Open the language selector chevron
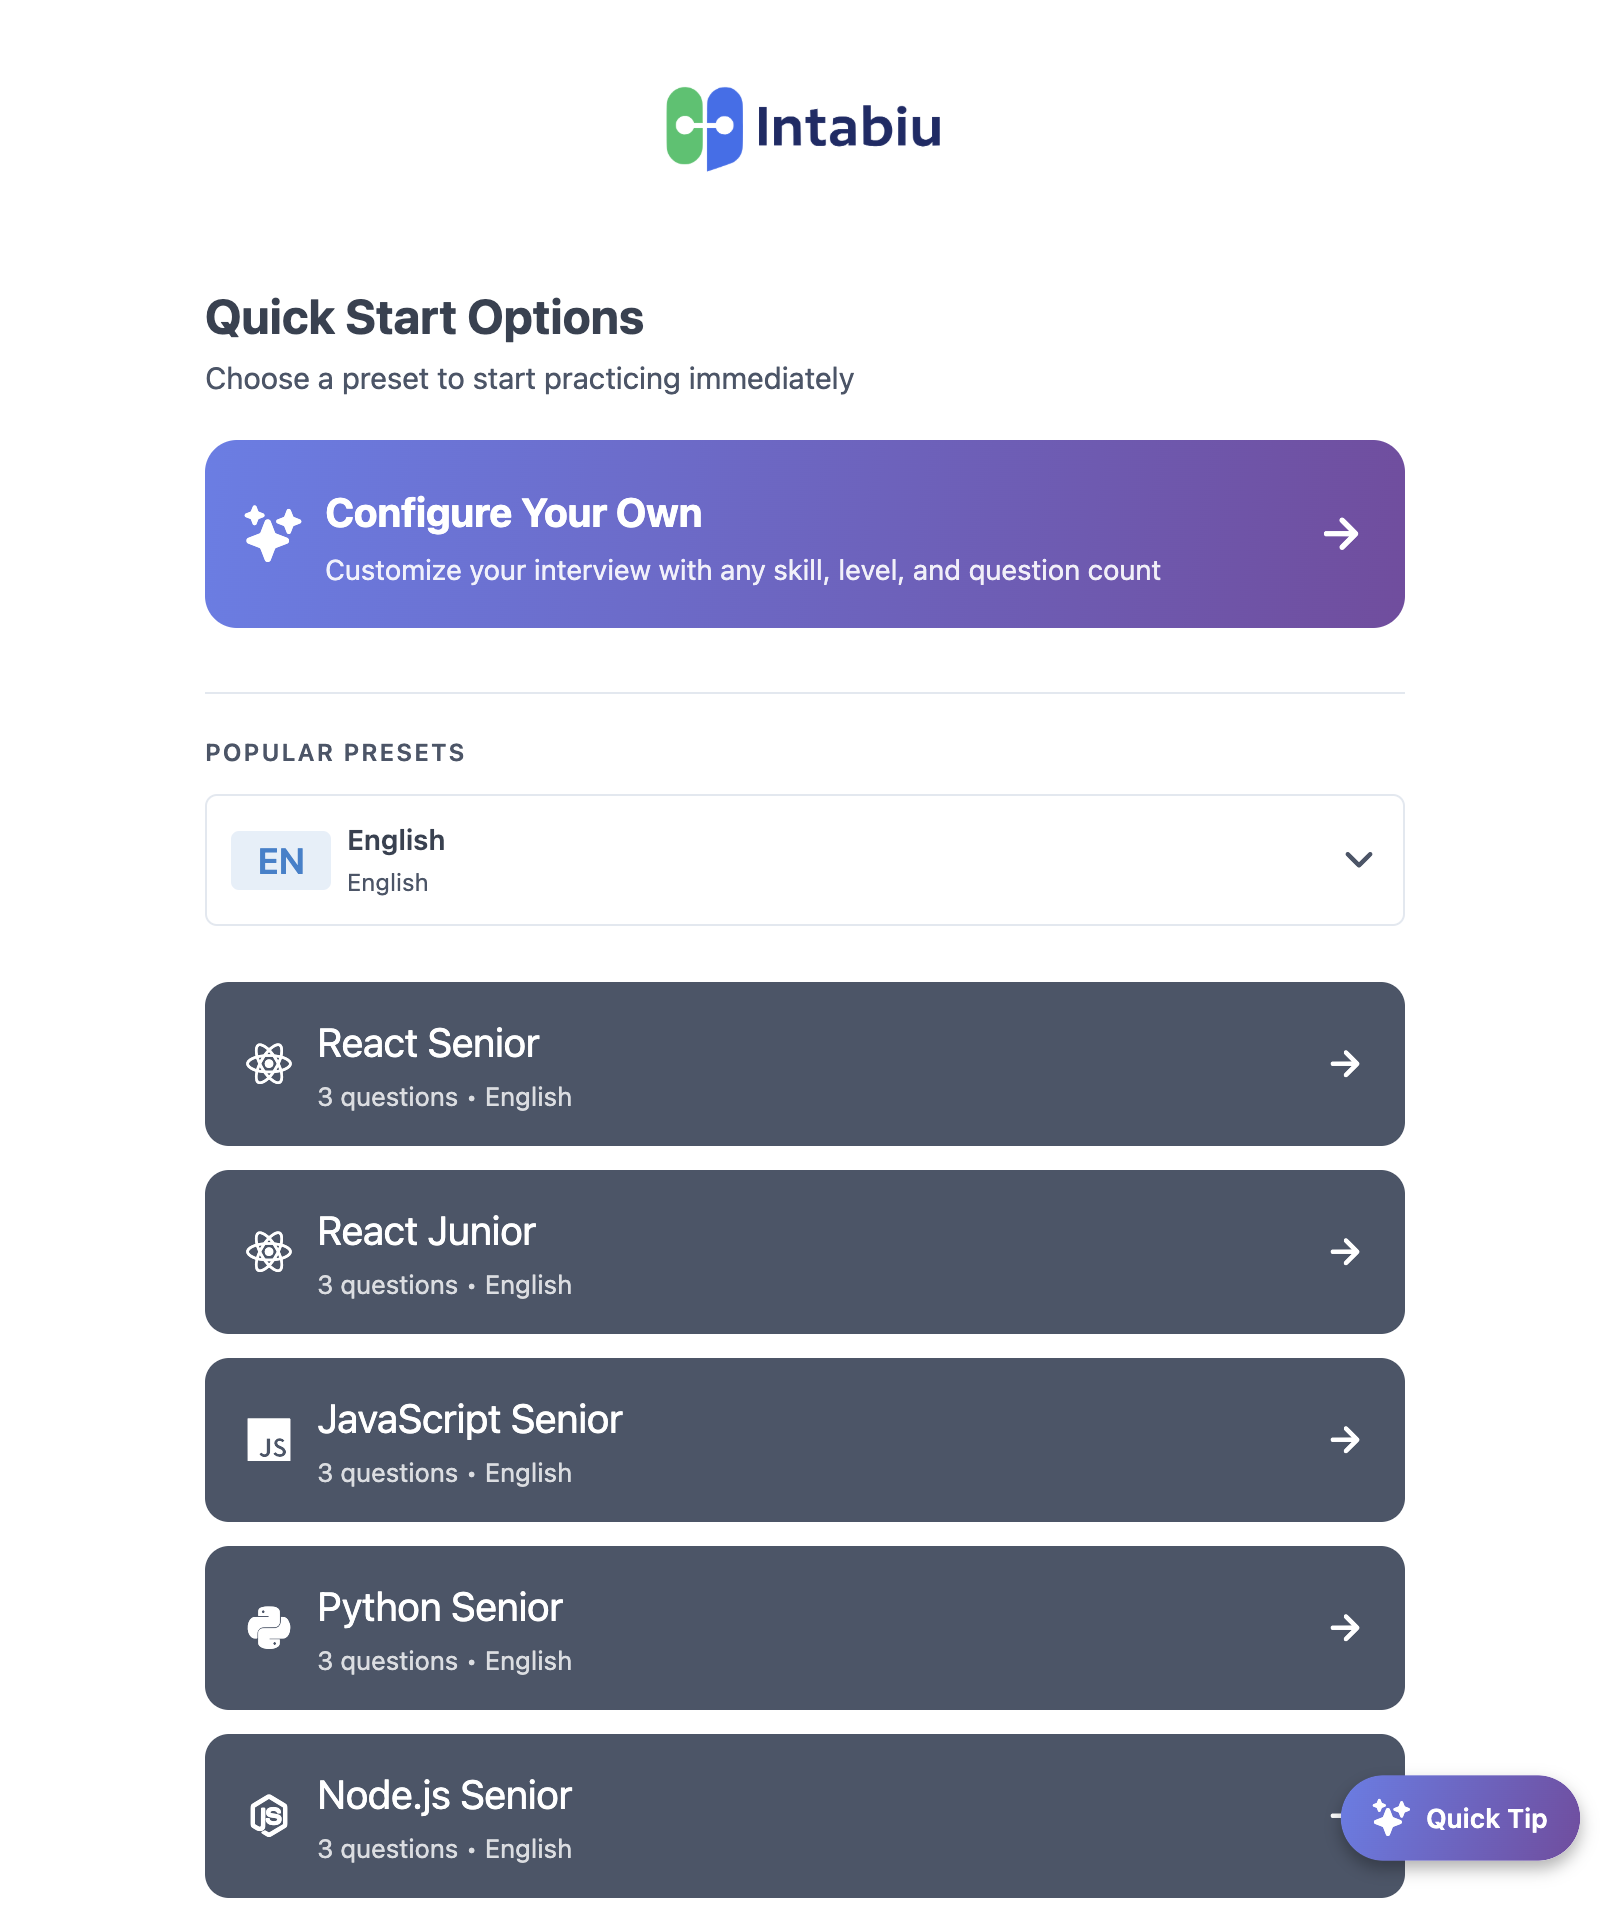The height and width of the screenshot is (1908, 1610). 1358,859
